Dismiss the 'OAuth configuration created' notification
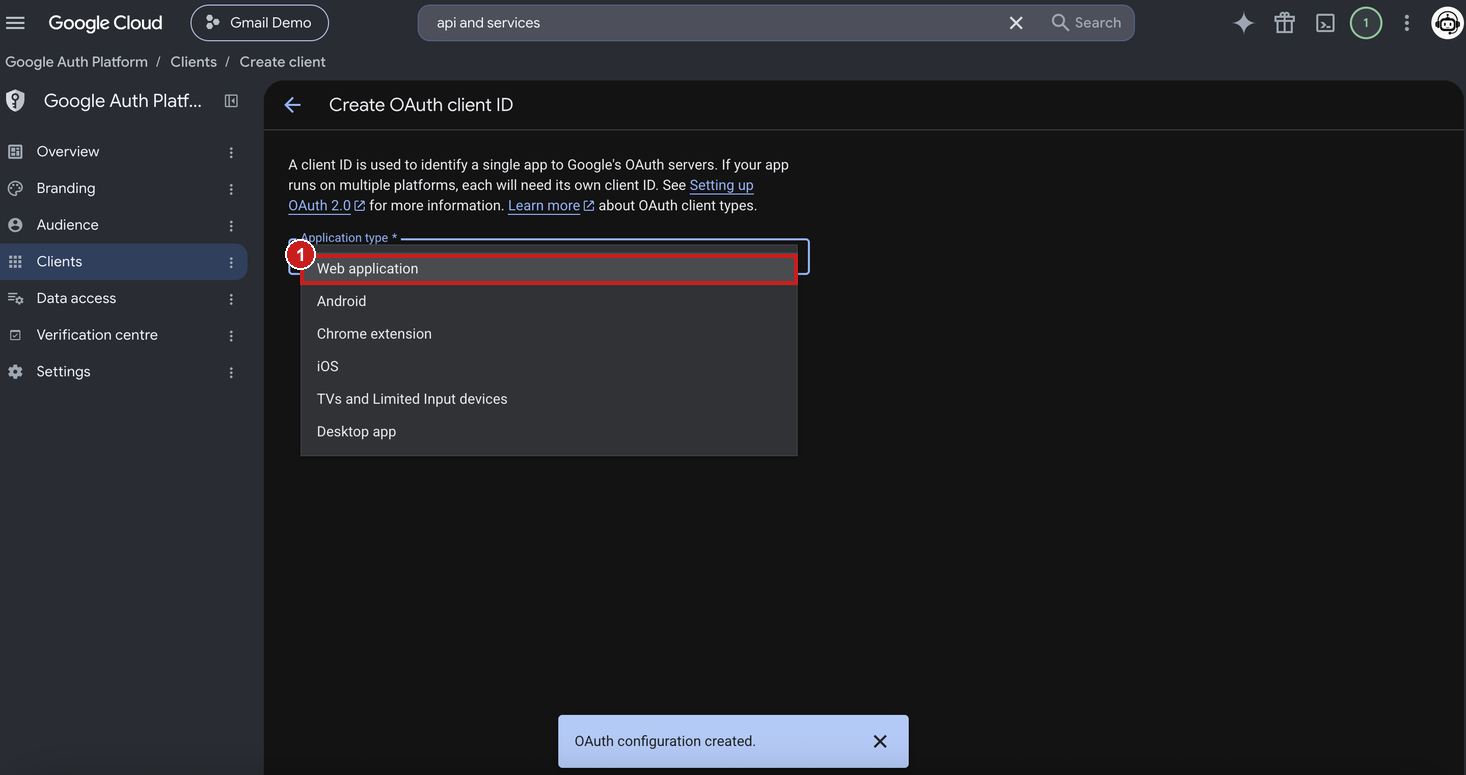 coord(880,741)
